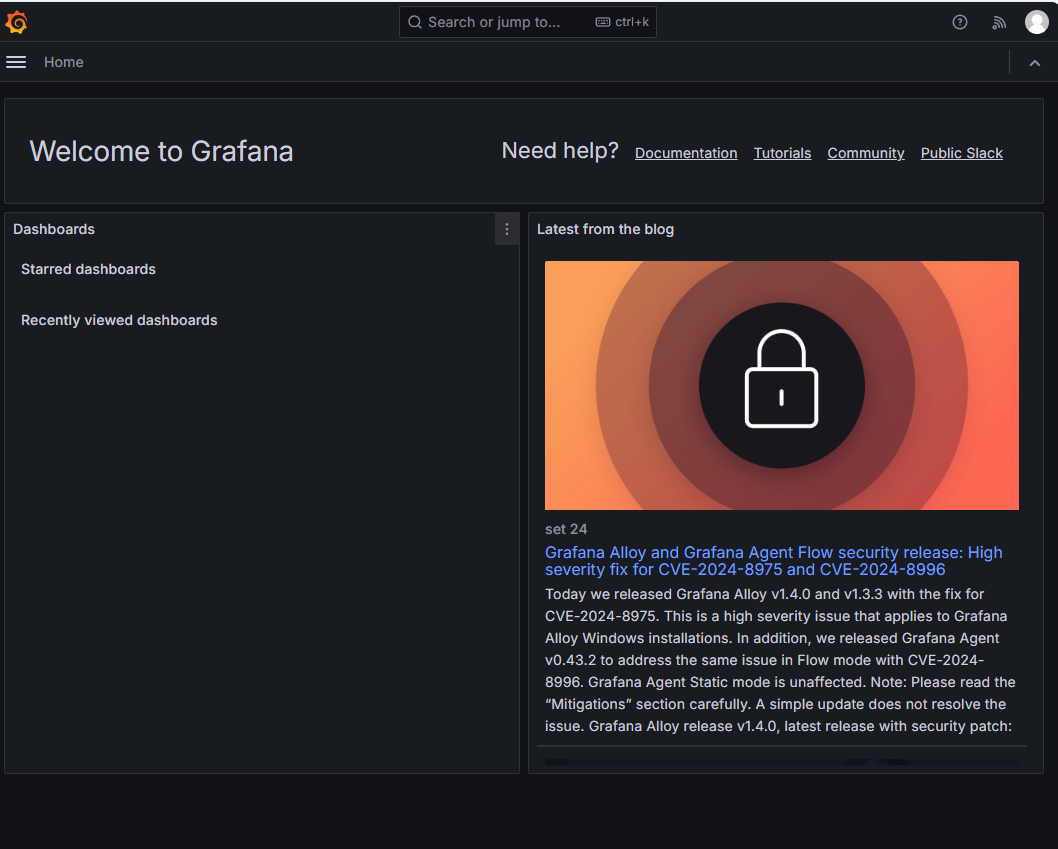Click the search magnifier icon

pyautogui.click(x=415, y=22)
